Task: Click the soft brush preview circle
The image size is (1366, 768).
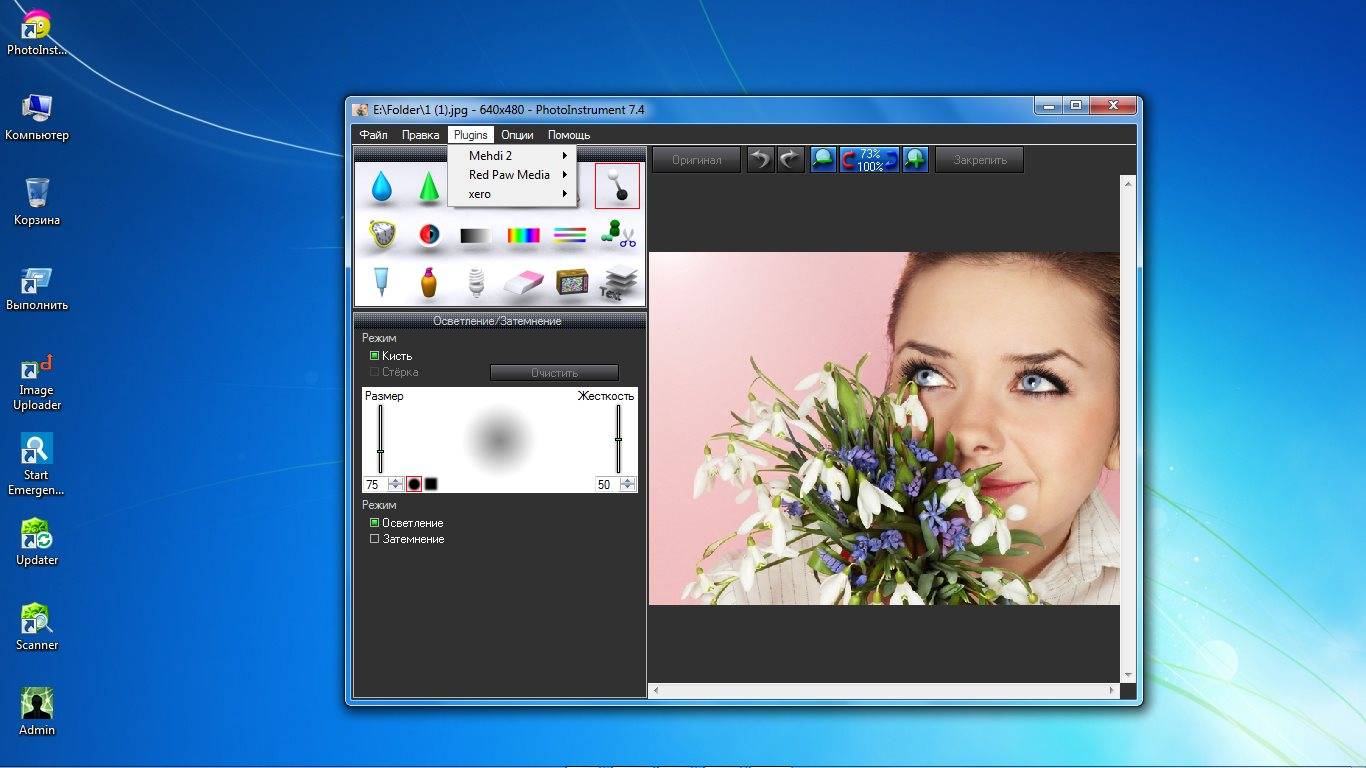Action: point(499,439)
